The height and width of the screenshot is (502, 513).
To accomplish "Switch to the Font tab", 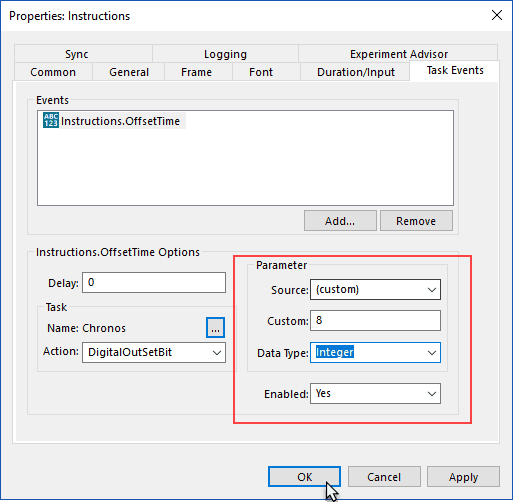I will pyautogui.click(x=261, y=72).
